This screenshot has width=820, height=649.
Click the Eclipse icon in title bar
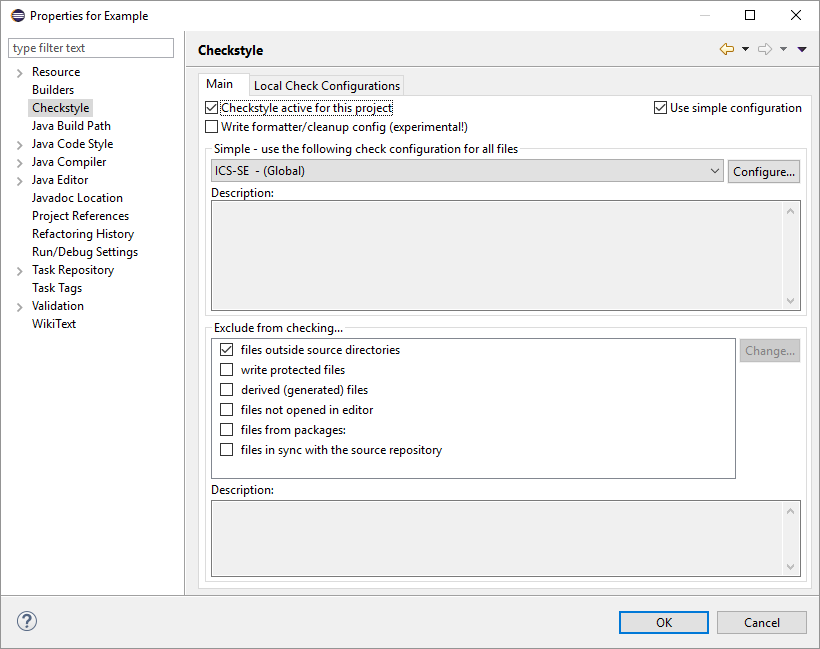point(17,15)
